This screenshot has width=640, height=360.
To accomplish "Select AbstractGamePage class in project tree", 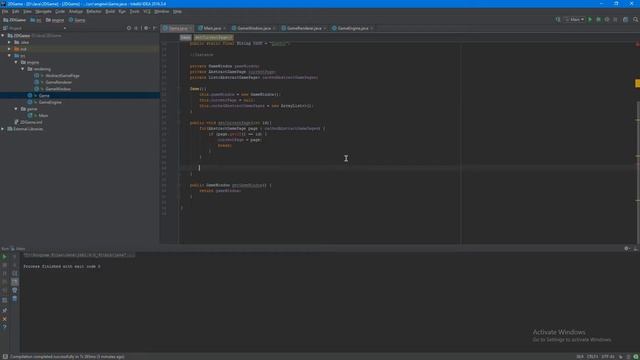I will click(x=62, y=76).
